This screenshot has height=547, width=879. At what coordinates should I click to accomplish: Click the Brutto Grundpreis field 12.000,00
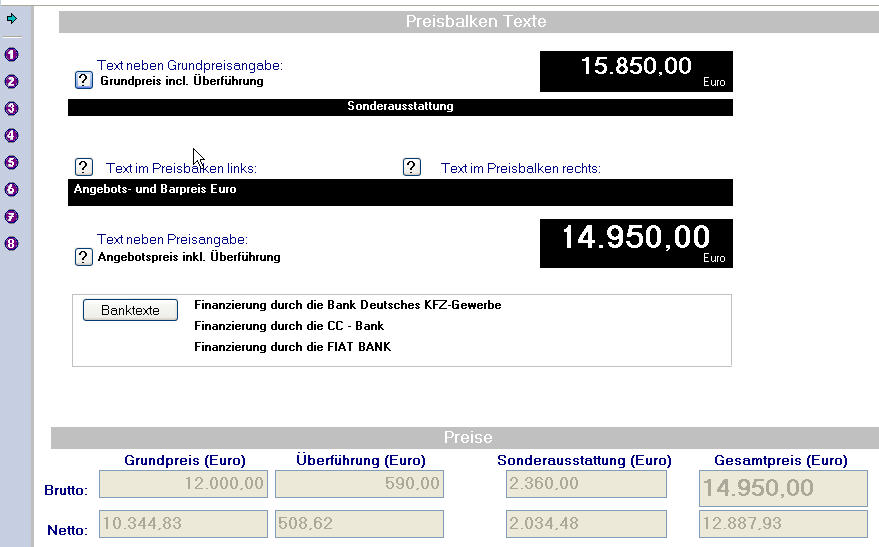tap(183, 484)
